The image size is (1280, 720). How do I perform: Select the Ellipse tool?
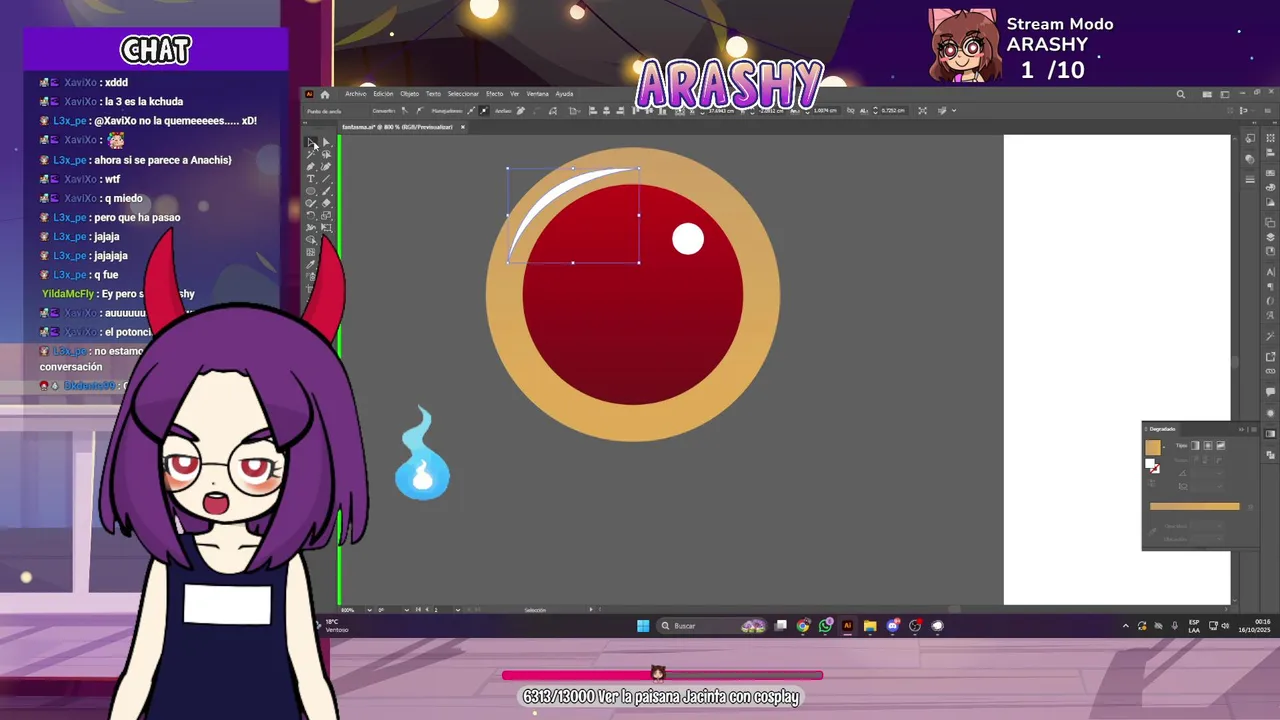(x=311, y=191)
